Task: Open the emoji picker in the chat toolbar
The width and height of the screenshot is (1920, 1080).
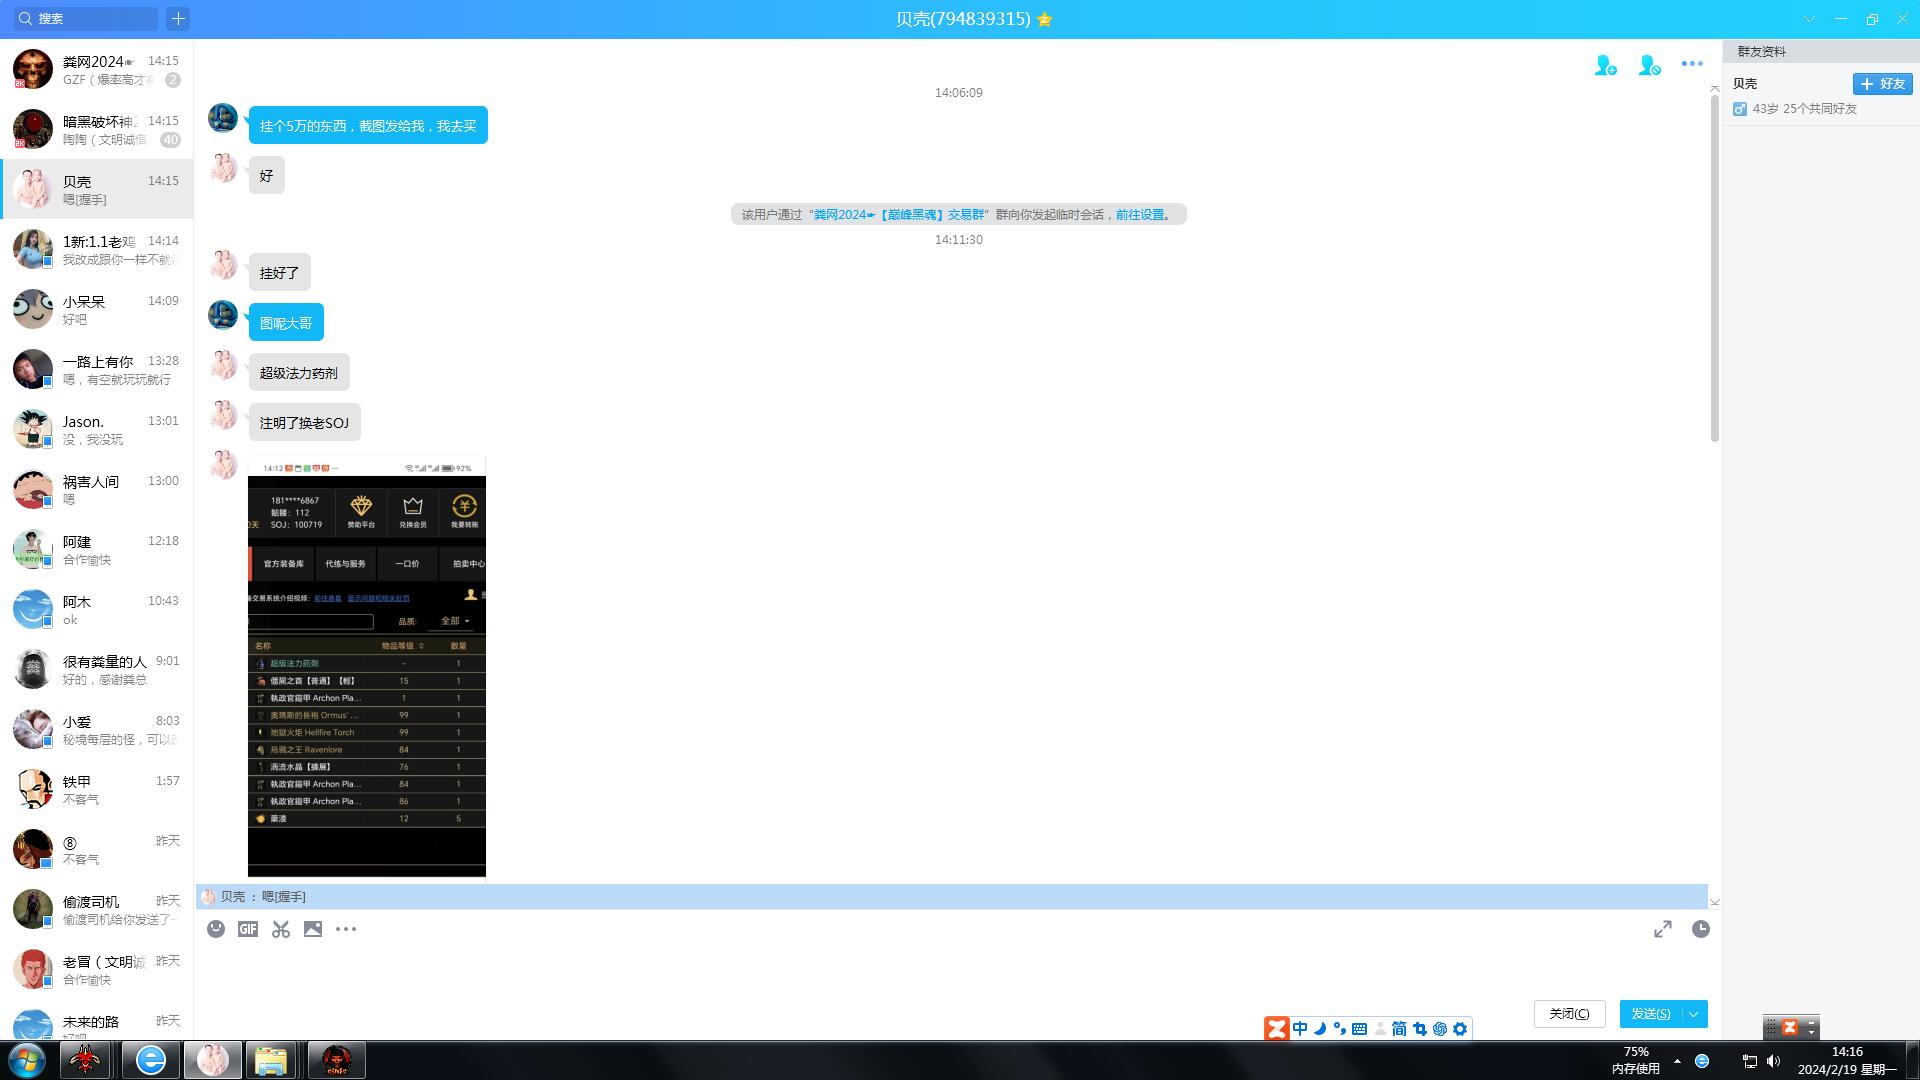Action: click(x=216, y=929)
